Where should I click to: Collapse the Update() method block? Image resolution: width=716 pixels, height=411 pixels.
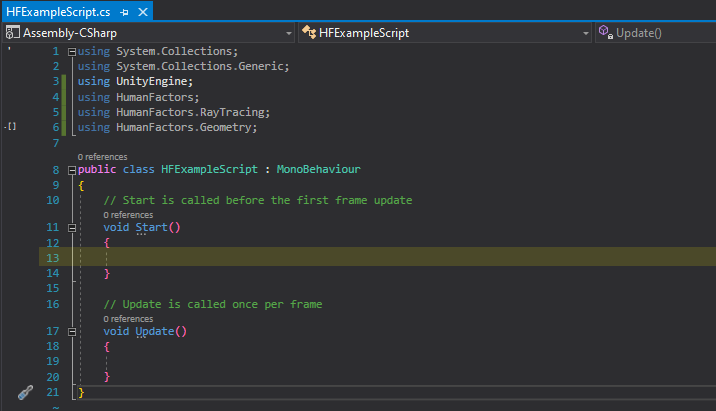click(x=72, y=332)
